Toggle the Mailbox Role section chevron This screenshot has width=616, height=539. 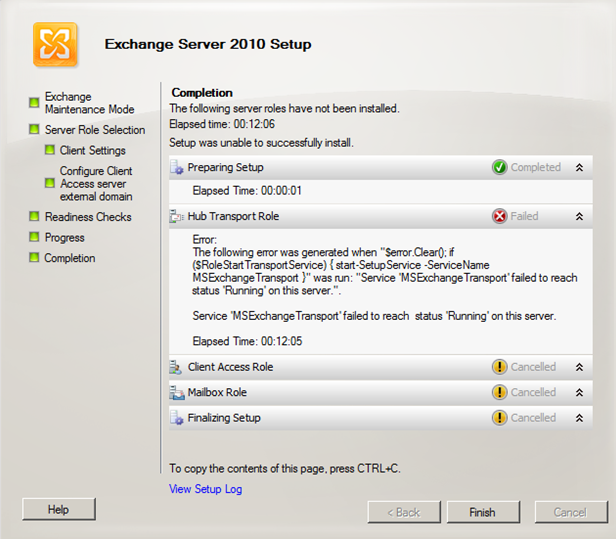click(579, 392)
